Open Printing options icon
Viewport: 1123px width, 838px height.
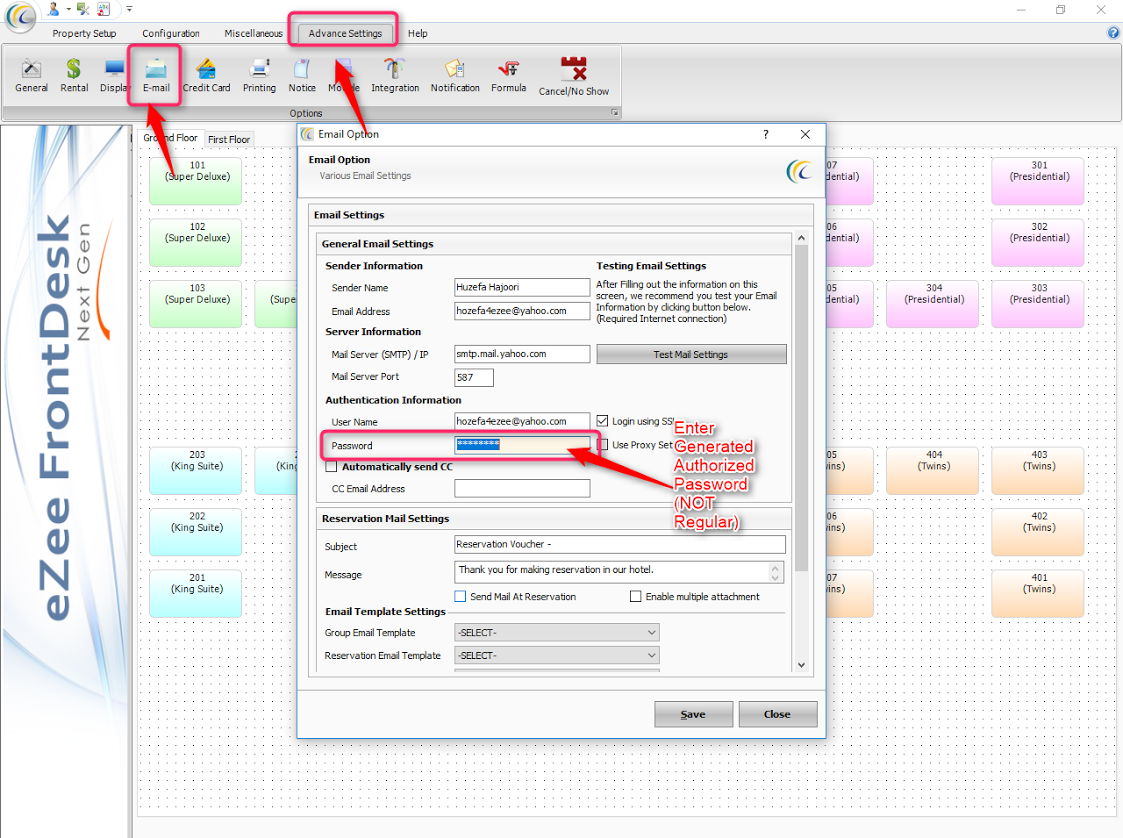[259, 76]
